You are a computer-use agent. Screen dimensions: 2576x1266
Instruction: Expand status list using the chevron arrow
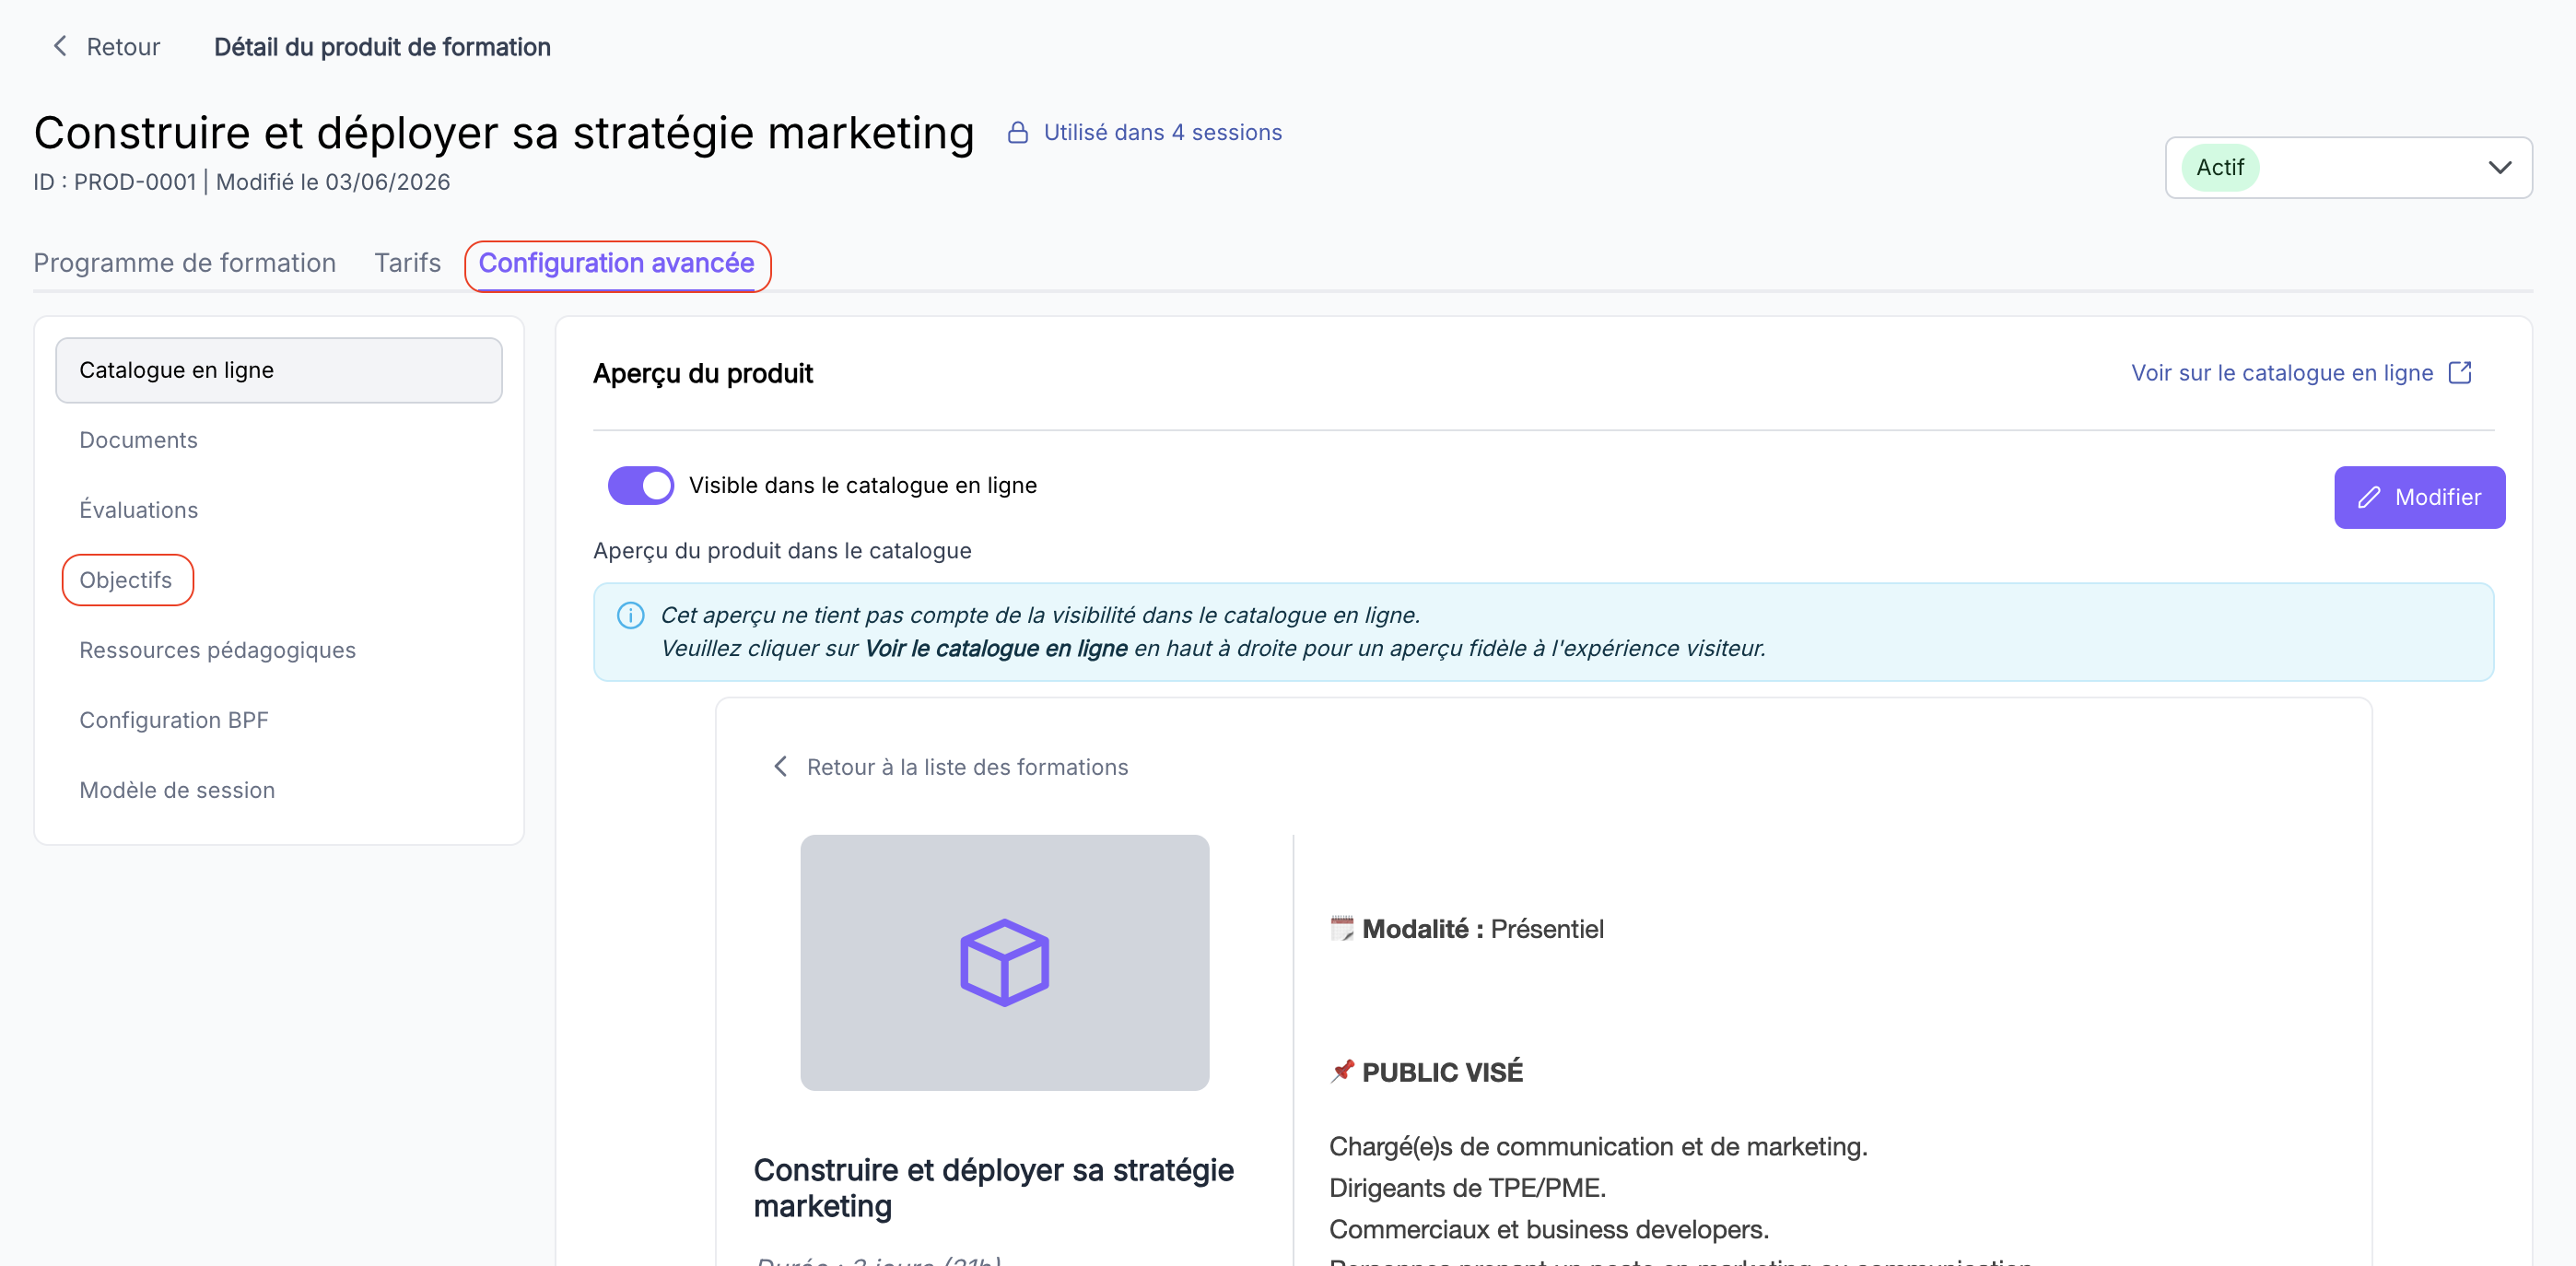(2499, 167)
